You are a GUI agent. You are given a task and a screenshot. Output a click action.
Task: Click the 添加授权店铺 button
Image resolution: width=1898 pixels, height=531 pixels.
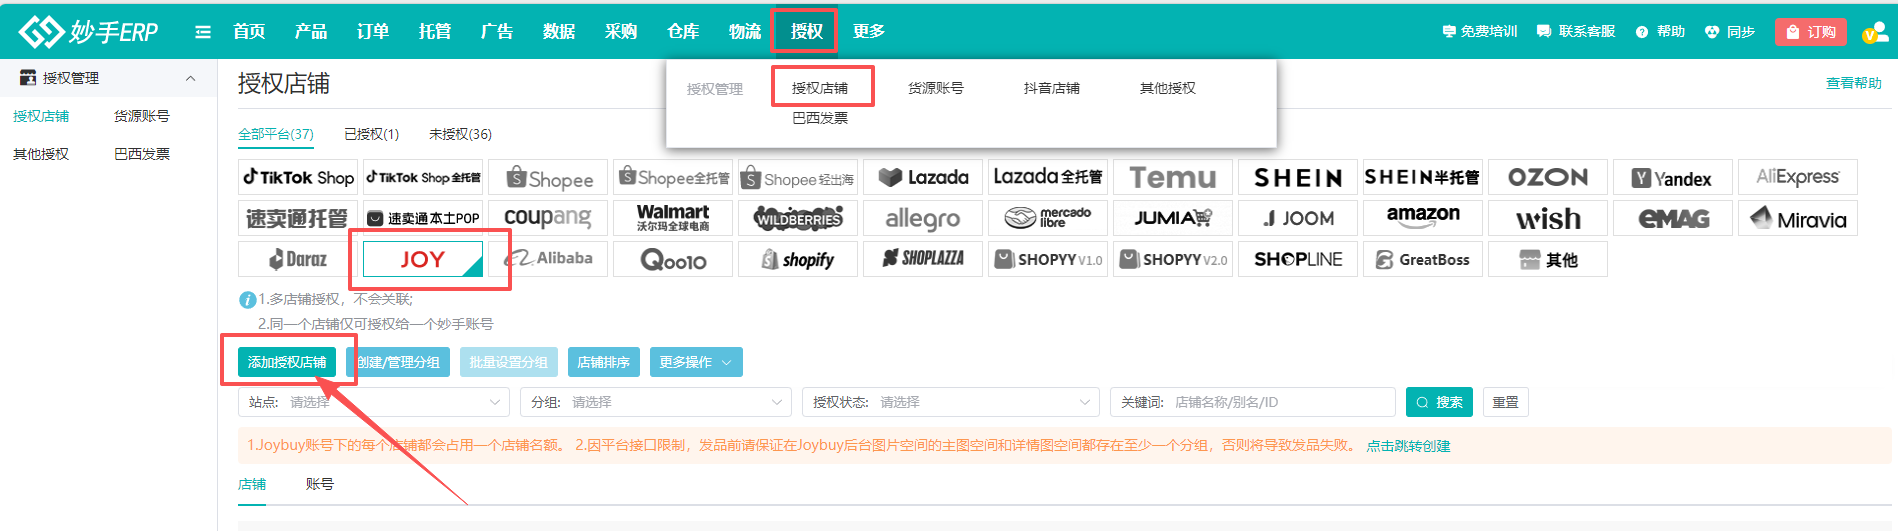[x=287, y=362]
